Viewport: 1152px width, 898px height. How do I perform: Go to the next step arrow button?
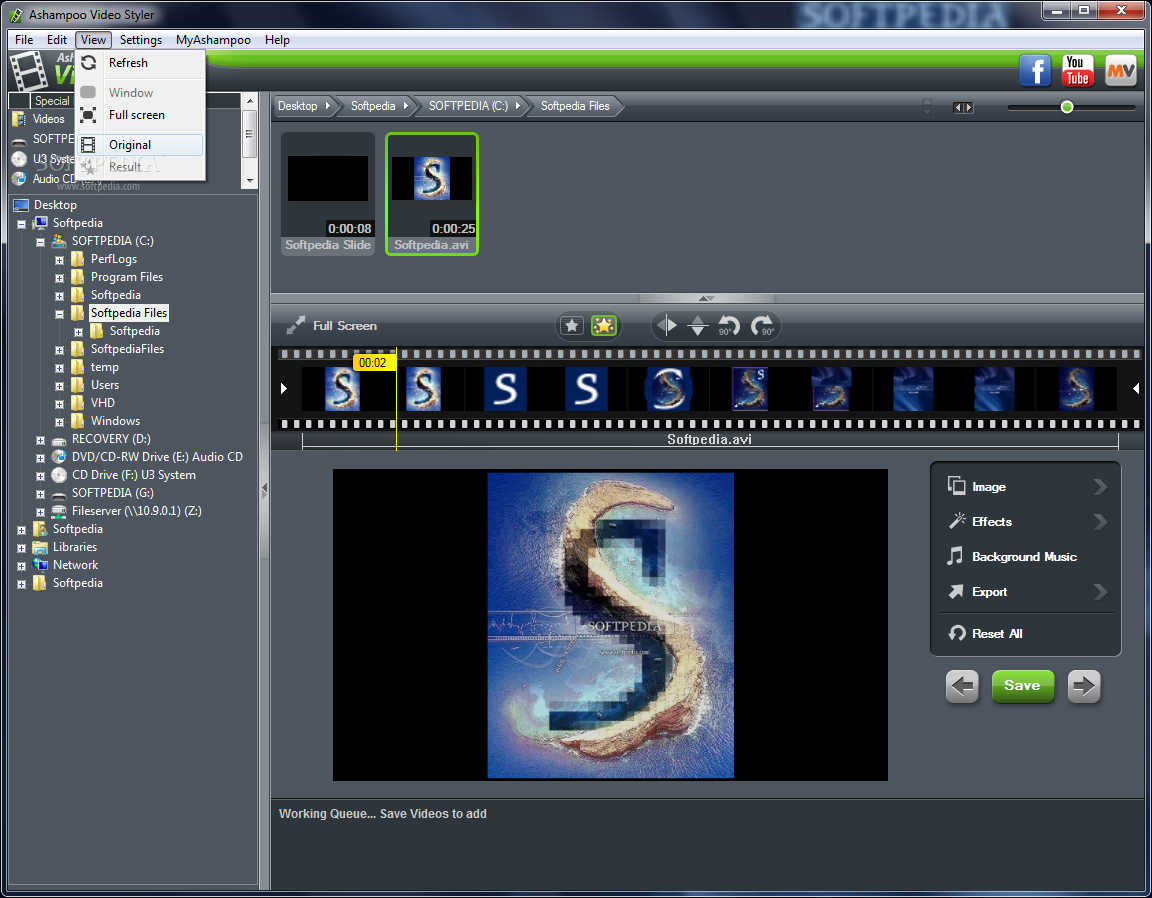pos(1084,686)
